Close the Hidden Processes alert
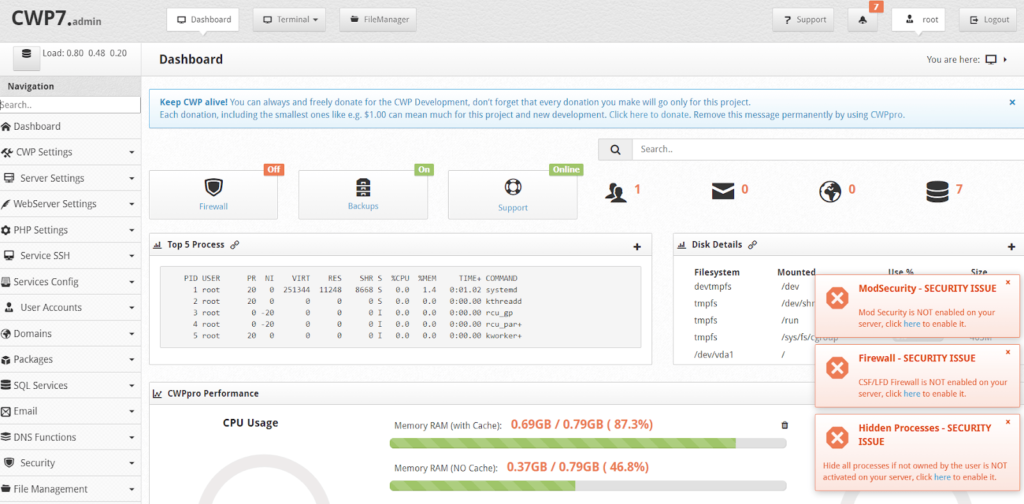Viewport: 1024px width, 504px height. tap(1008, 422)
